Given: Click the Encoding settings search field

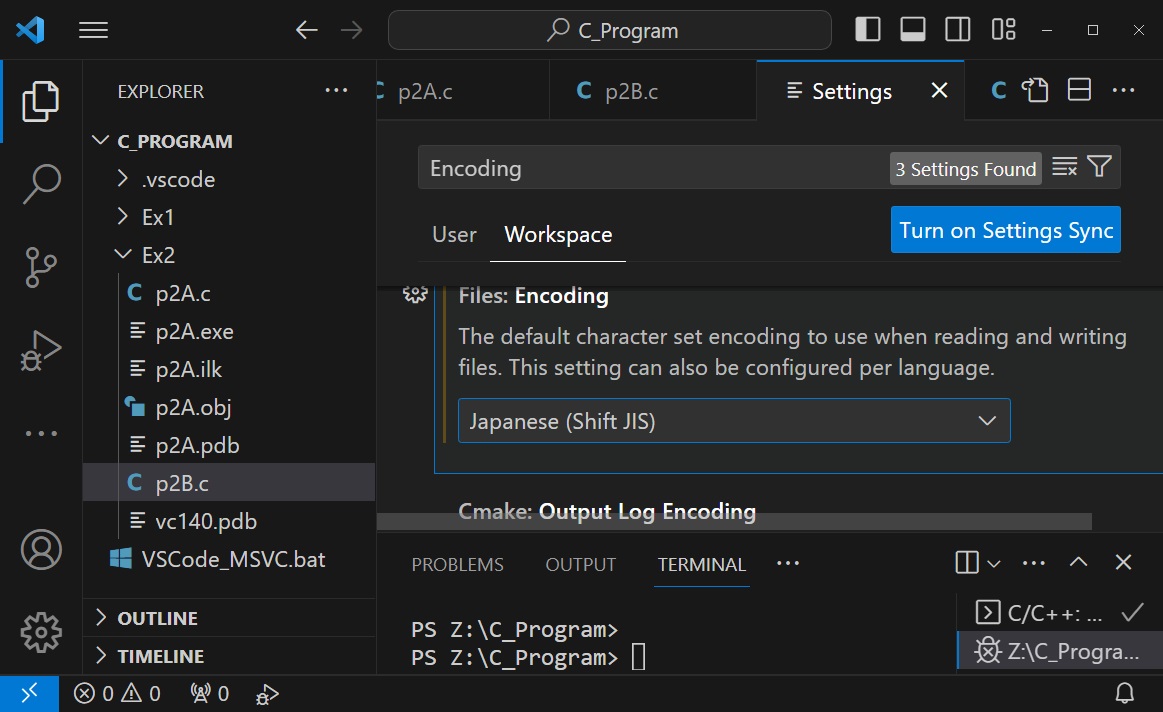Looking at the screenshot, I should click(x=653, y=168).
